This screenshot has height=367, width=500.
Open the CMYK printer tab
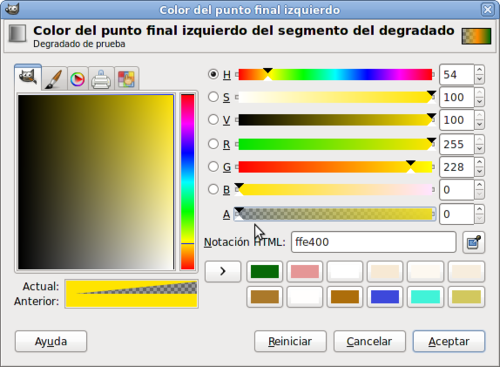point(101,79)
